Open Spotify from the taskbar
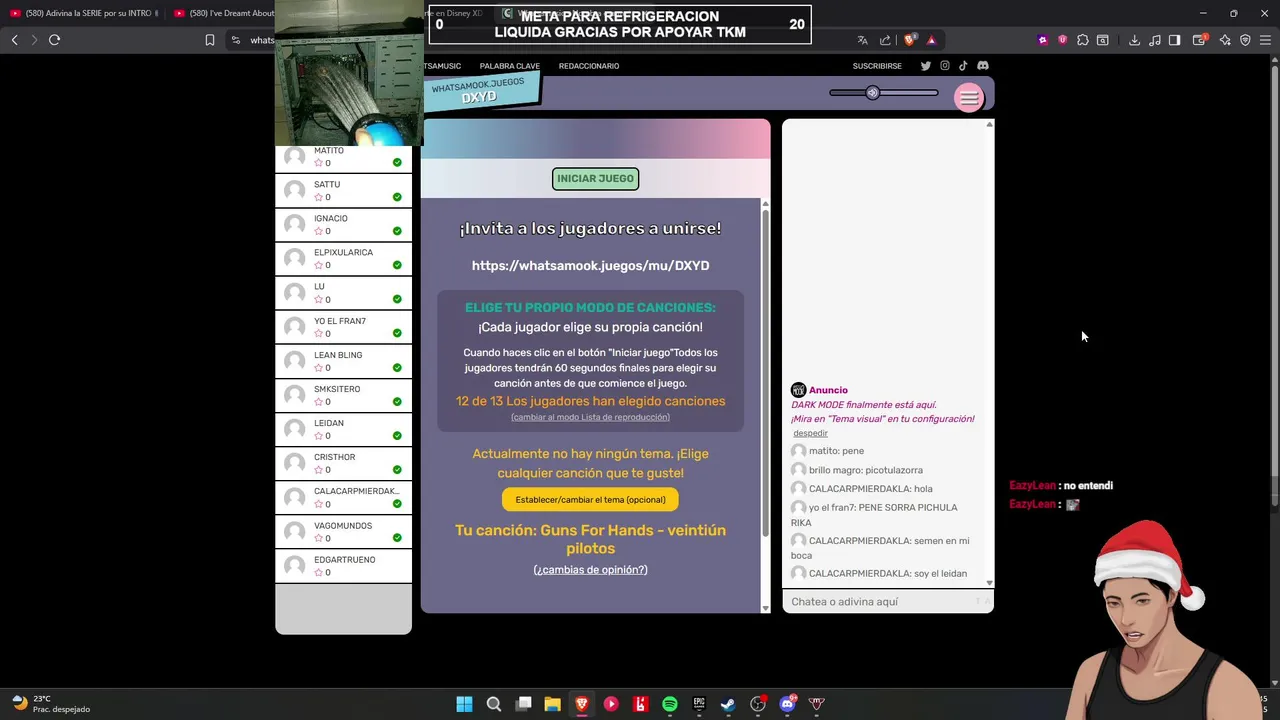Viewport: 1280px width, 720px height. pyautogui.click(x=670, y=704)
